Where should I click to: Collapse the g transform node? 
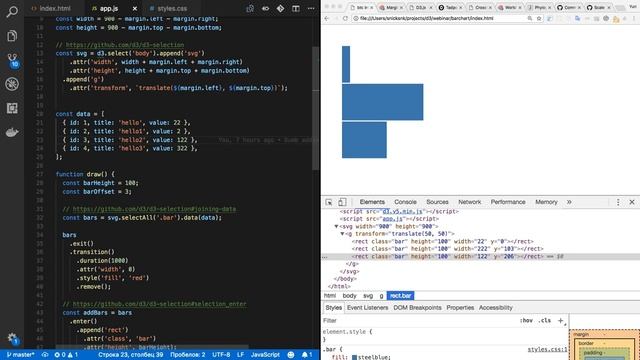(342, 234)
